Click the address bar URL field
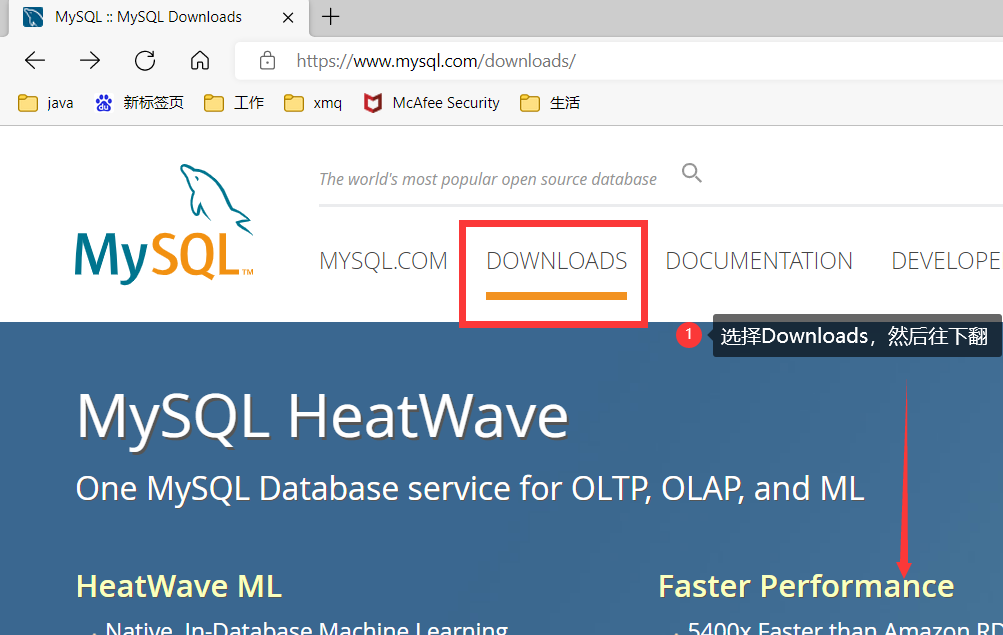Screen dimensions: 1003x635 coord(619,61)
